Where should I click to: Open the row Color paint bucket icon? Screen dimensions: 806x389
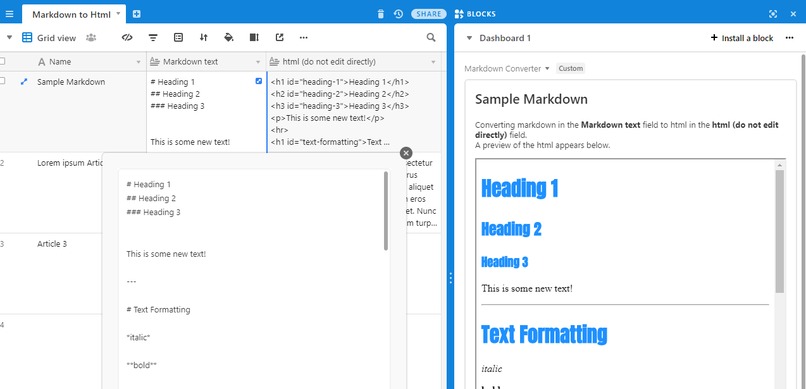229,38
